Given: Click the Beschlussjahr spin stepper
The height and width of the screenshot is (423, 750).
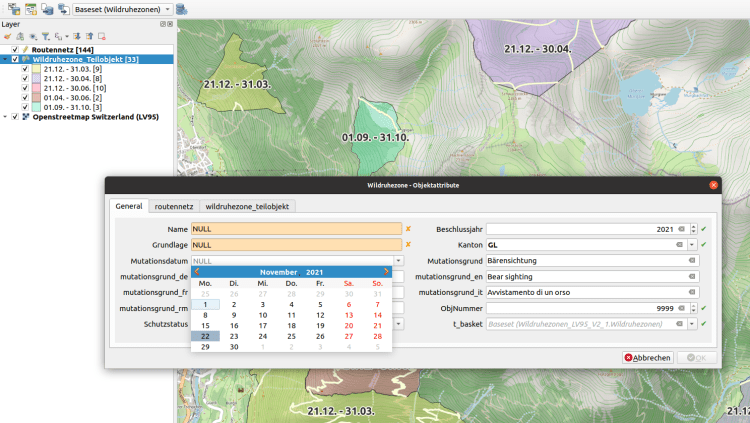Looking at the screenshot, I should 694,229.
